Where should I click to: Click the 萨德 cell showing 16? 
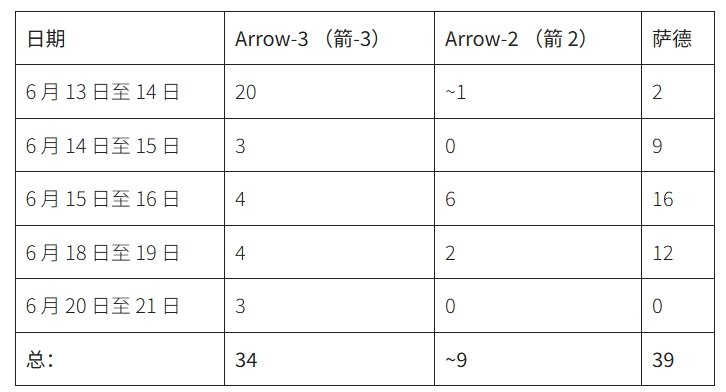pos(678,199)
